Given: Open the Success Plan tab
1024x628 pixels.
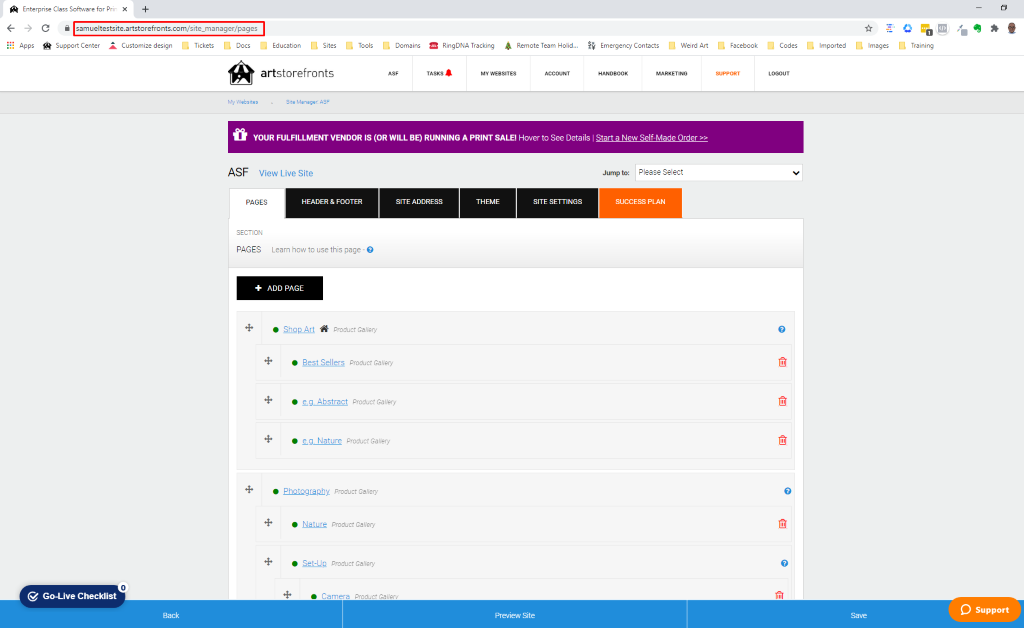Looking at the screenshot, I should 640,202.
